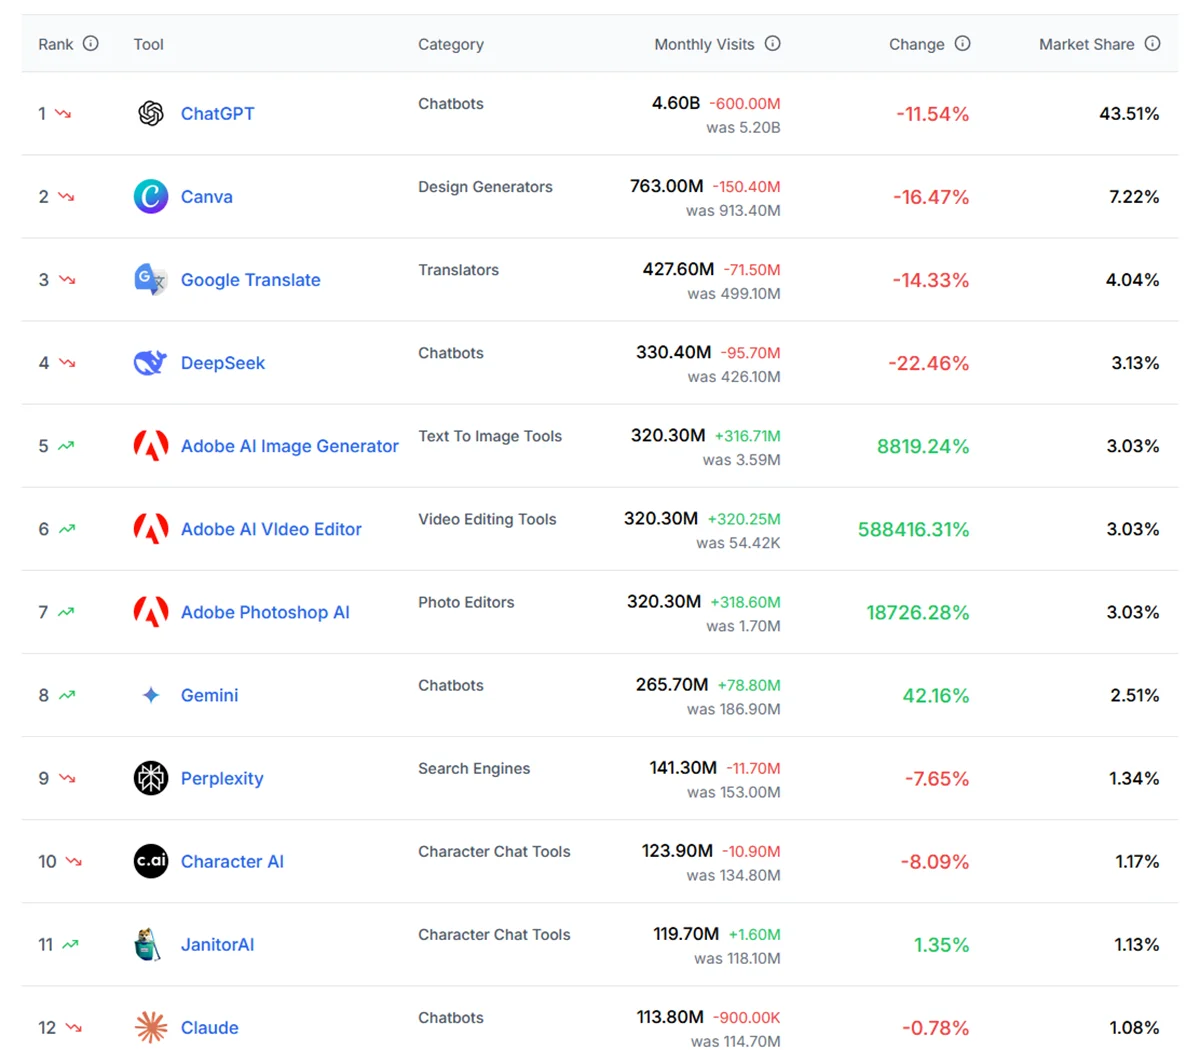
Task: Click the Rank column info icon
Action: click(90, 43)
